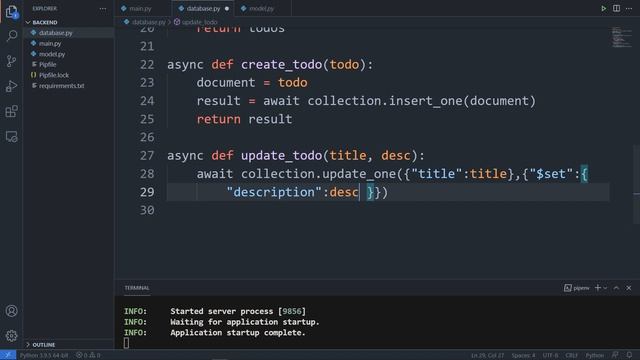Image resolution: width=640 pixels, height=360 pixels.
Task: Change language mode Python in status bar
Action: (595, 355)
